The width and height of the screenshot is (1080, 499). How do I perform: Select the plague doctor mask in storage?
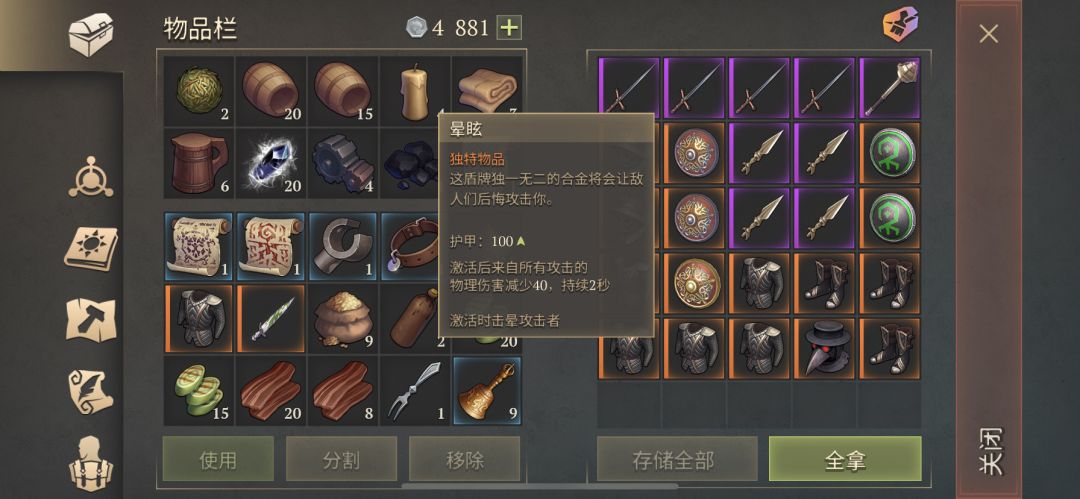(824, 348)
